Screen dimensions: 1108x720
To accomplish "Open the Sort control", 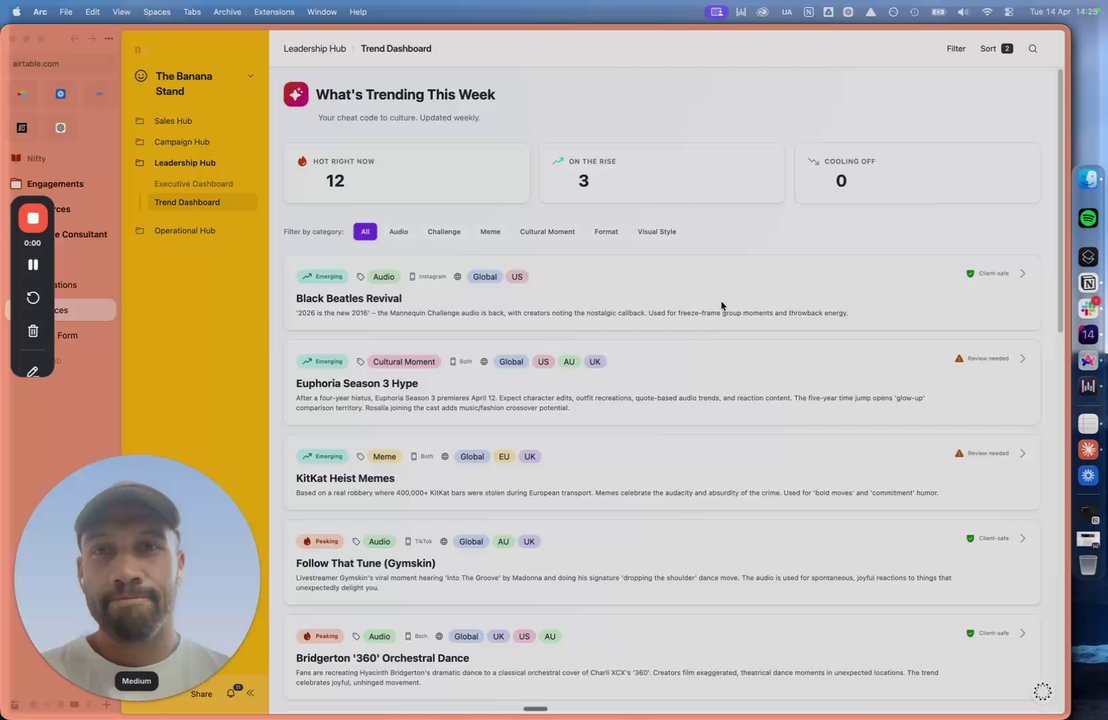I will tap(996, 49).
